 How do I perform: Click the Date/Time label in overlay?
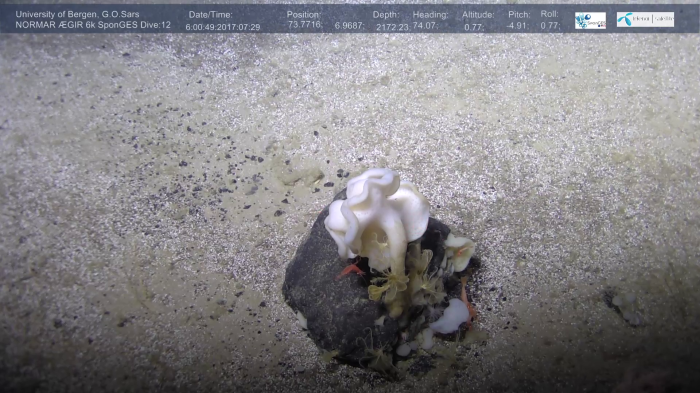pos(210,15)
